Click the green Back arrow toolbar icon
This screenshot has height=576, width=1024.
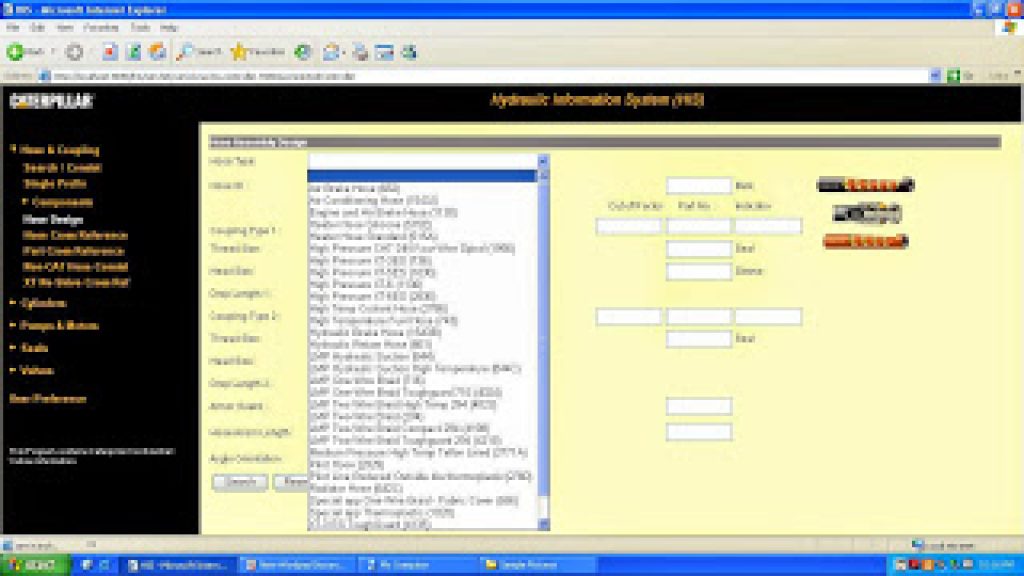coord(14,52)
